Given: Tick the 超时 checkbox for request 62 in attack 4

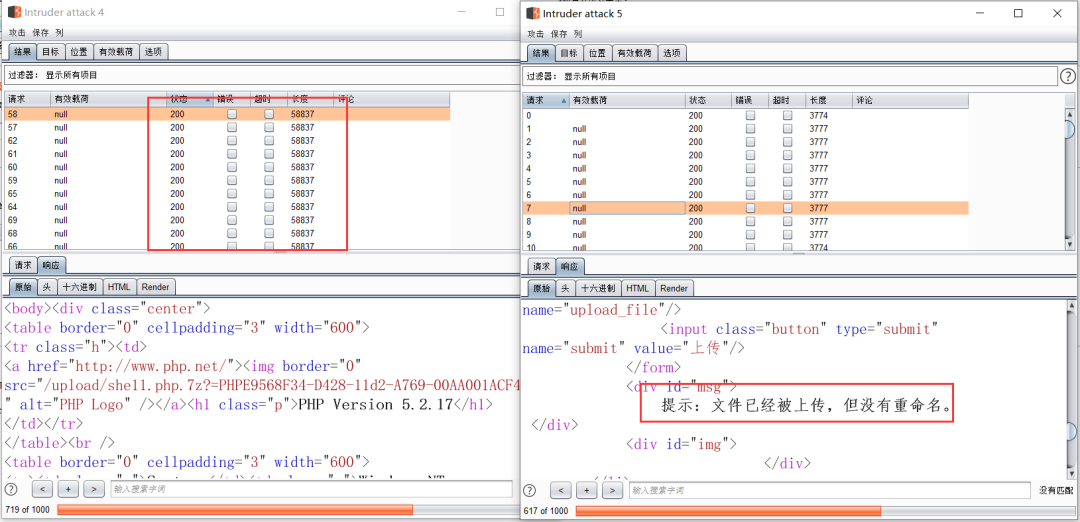Looking at the screenshot, I should 269,141.
